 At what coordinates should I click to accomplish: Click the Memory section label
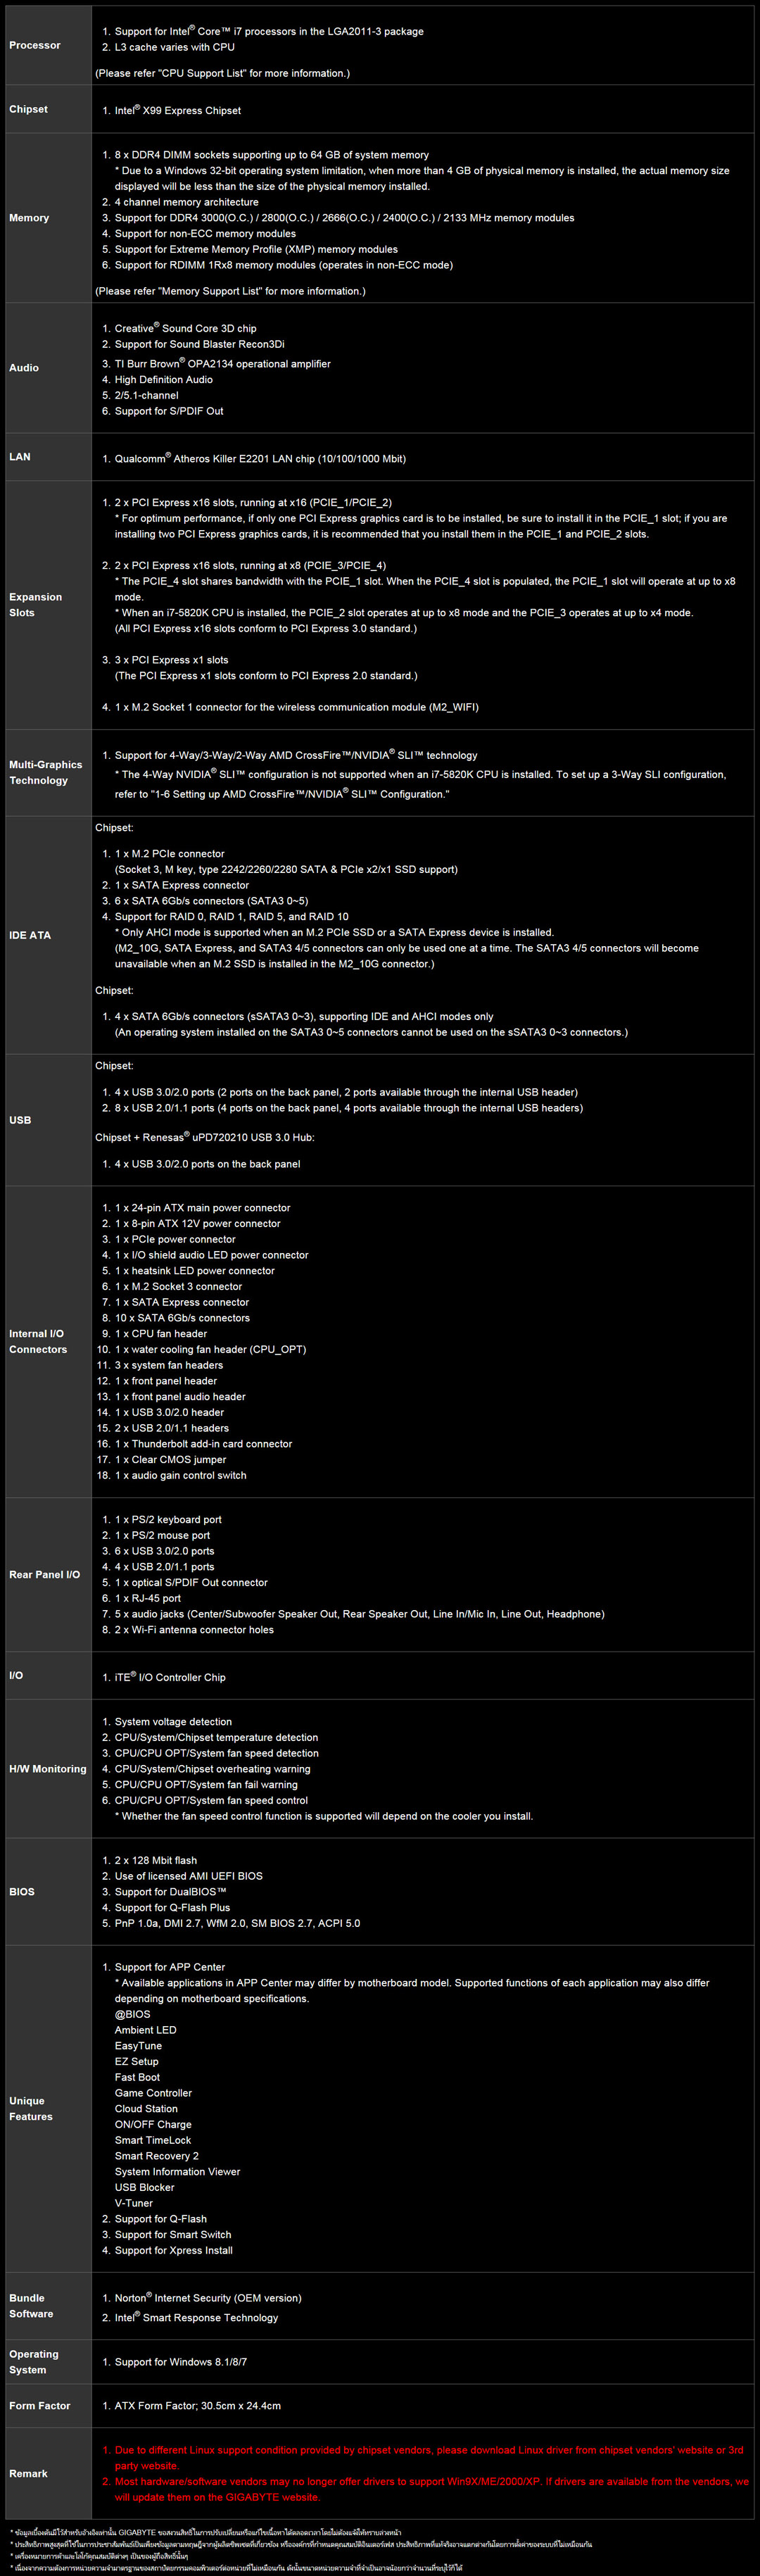tap(29, 218)
